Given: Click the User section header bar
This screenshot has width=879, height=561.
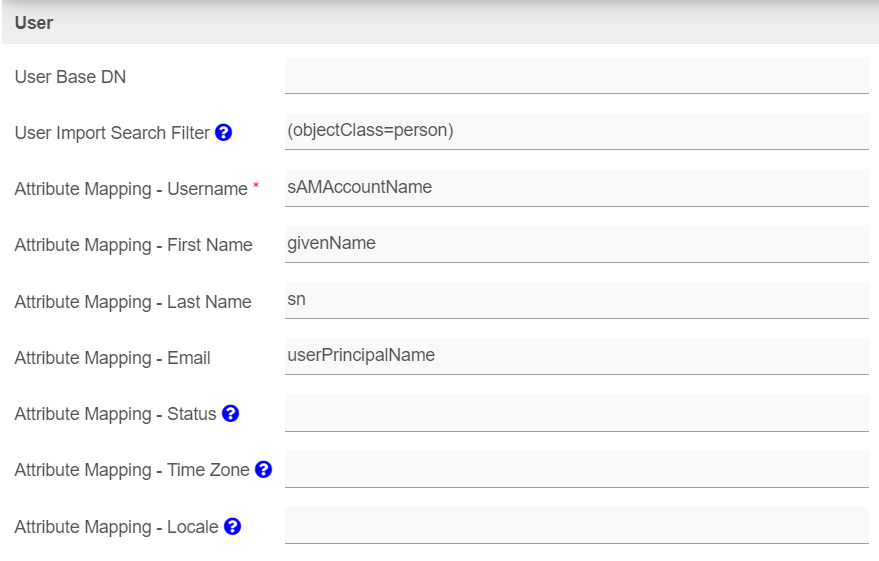Looking at the screenshot, I should (440, 22).
